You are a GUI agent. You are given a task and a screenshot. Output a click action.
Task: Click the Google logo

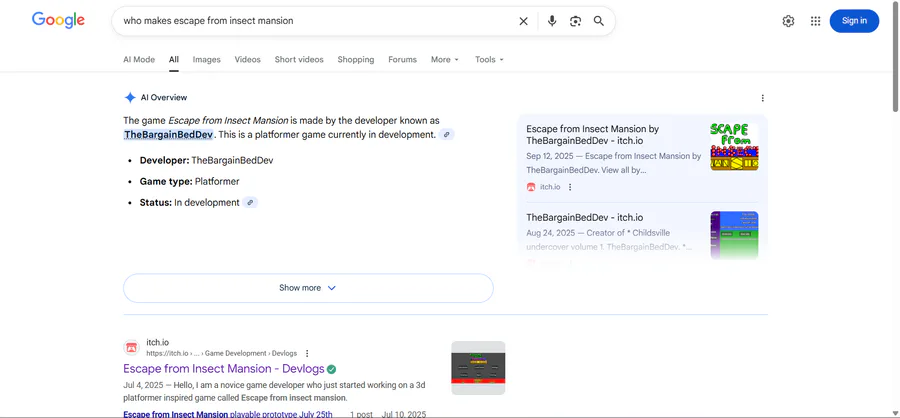tap(58, 20)
